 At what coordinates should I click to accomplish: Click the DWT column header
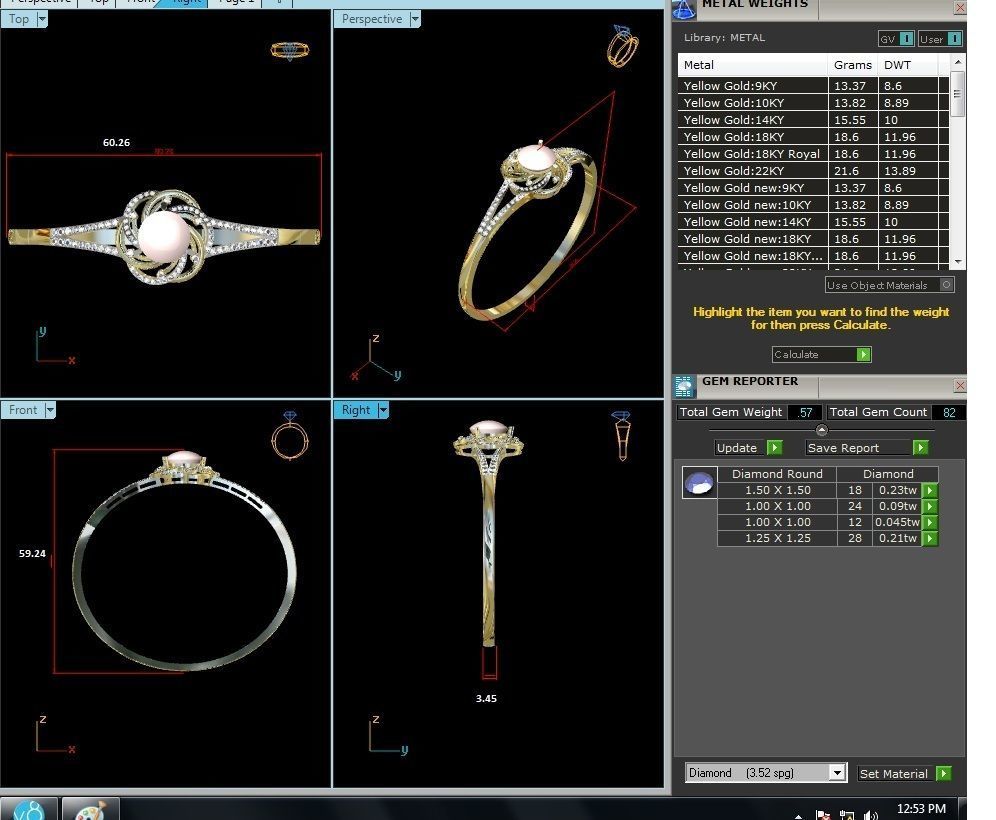(907, 65)
